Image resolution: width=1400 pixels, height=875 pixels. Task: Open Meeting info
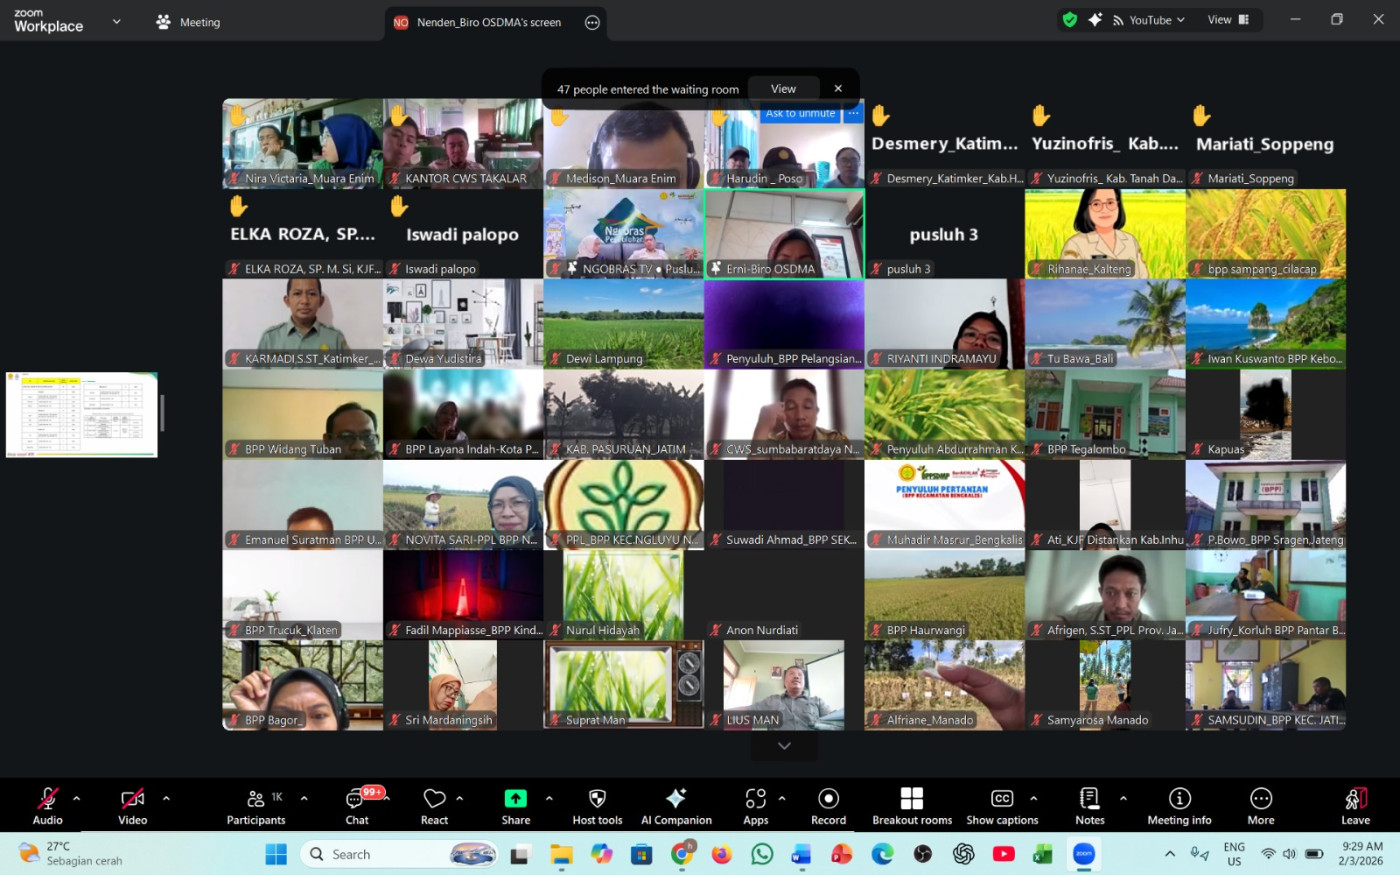pos(1179,805)
